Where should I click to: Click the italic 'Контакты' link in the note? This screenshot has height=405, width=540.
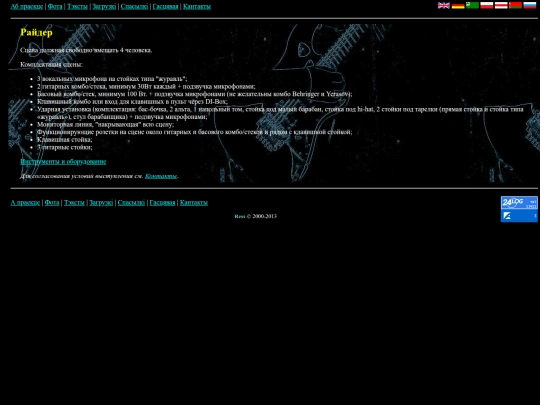(161, 176)
